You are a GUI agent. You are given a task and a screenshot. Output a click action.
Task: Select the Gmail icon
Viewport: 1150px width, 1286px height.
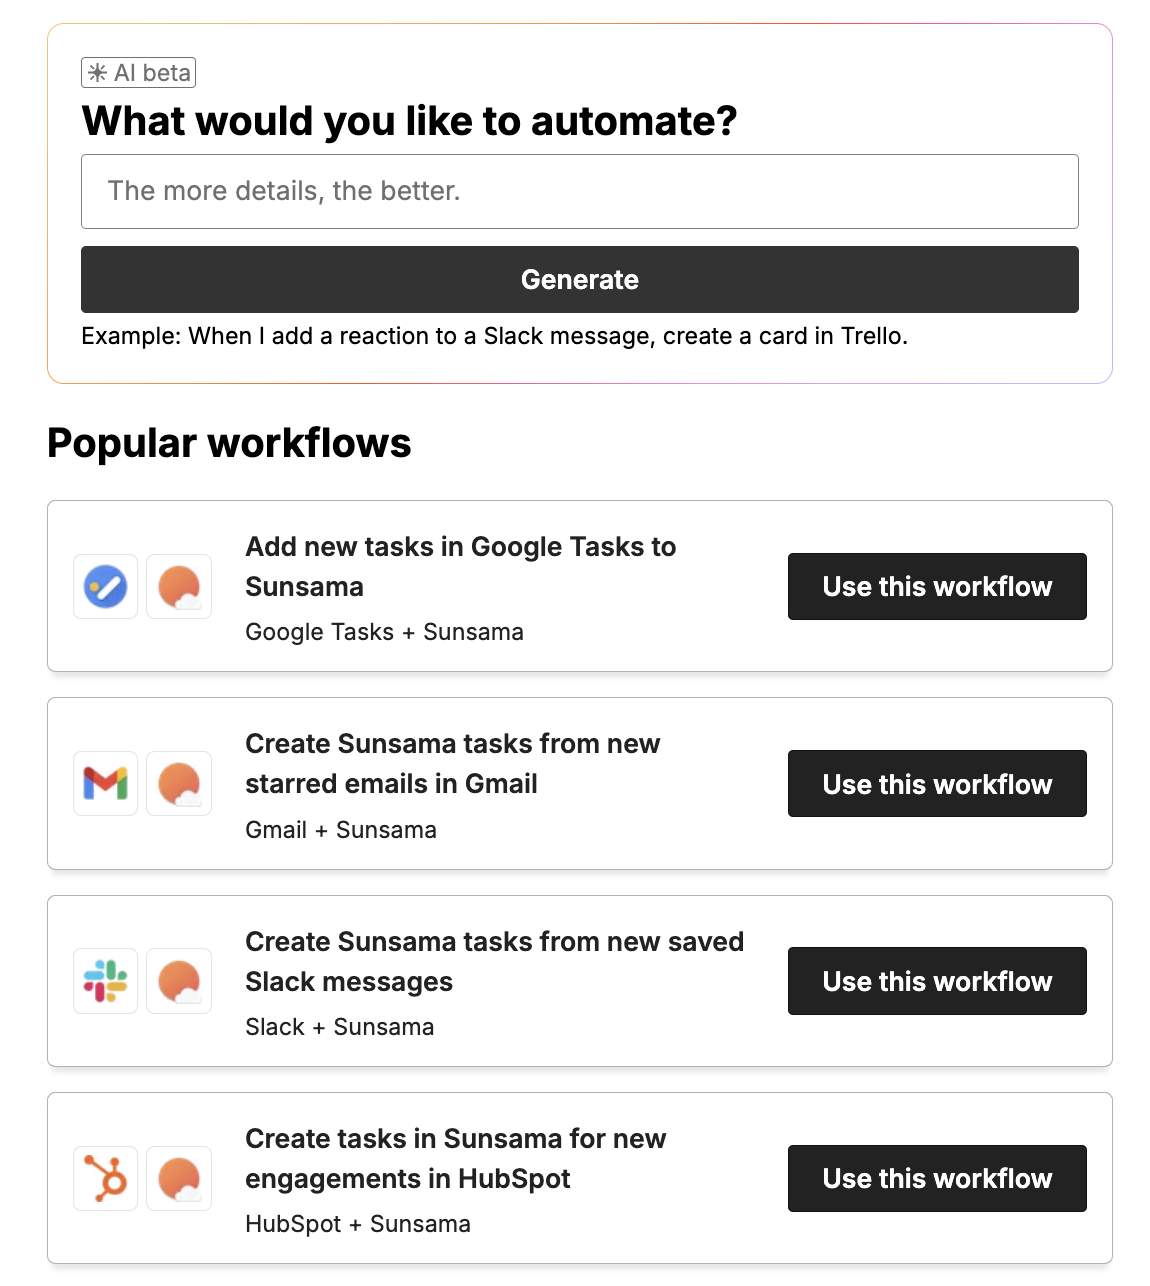(x=105, y=784)
